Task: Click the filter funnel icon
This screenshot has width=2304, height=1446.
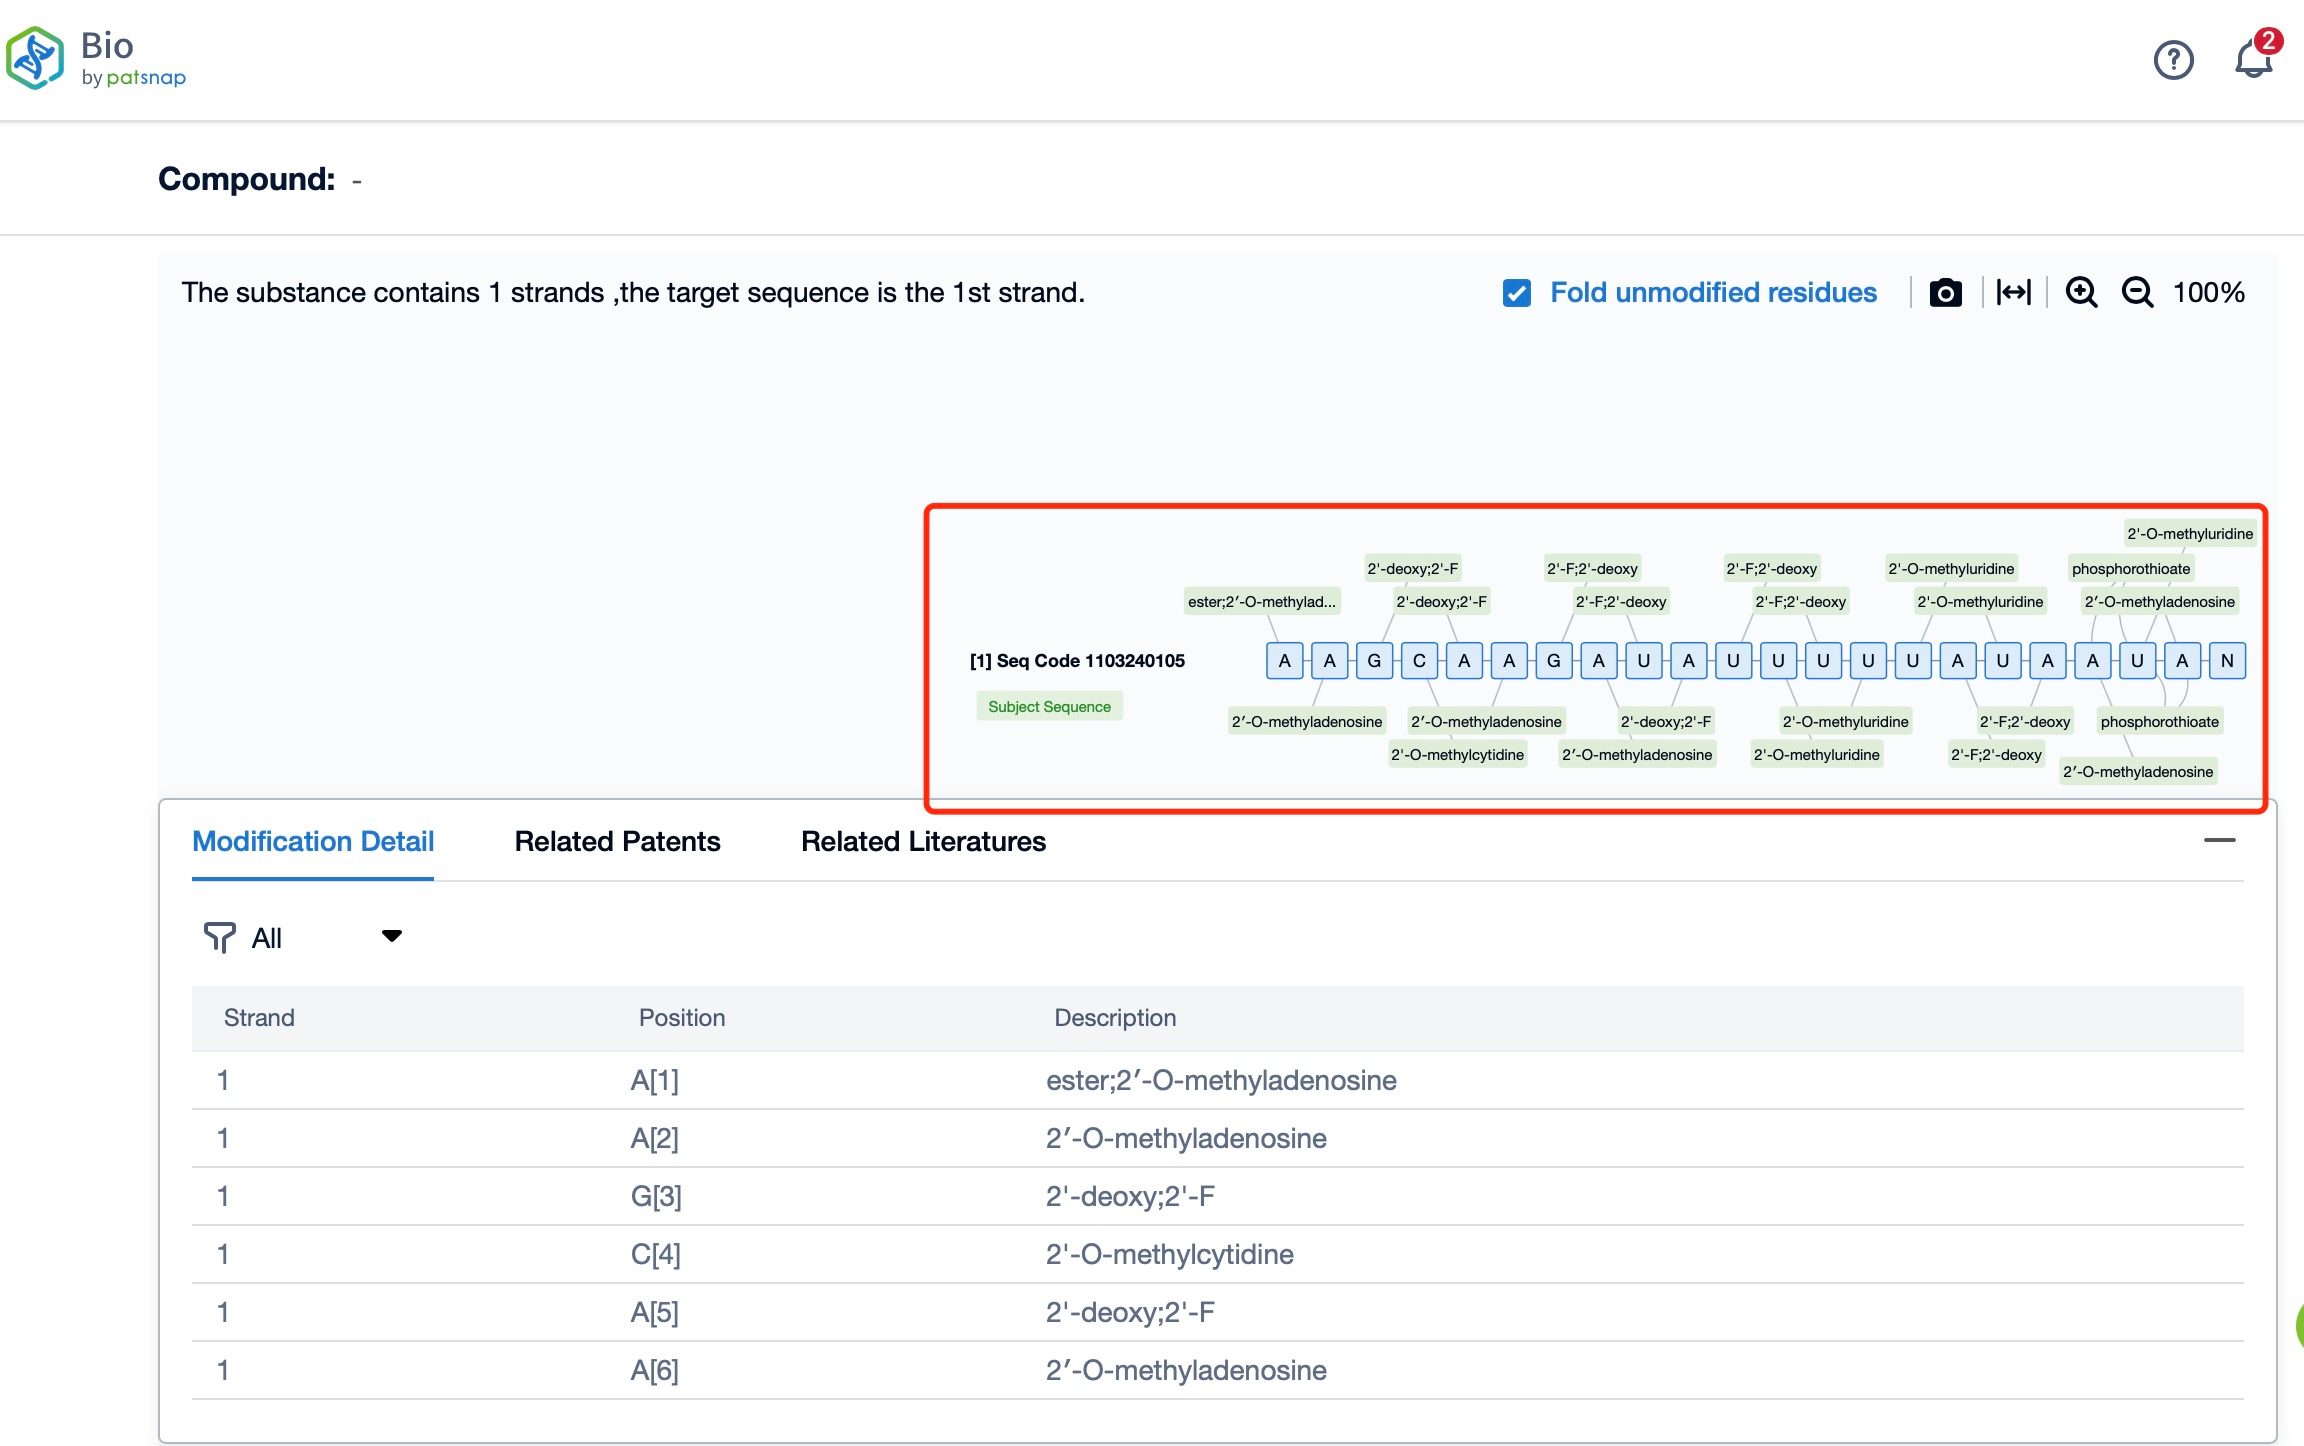Action: point(215,936)
